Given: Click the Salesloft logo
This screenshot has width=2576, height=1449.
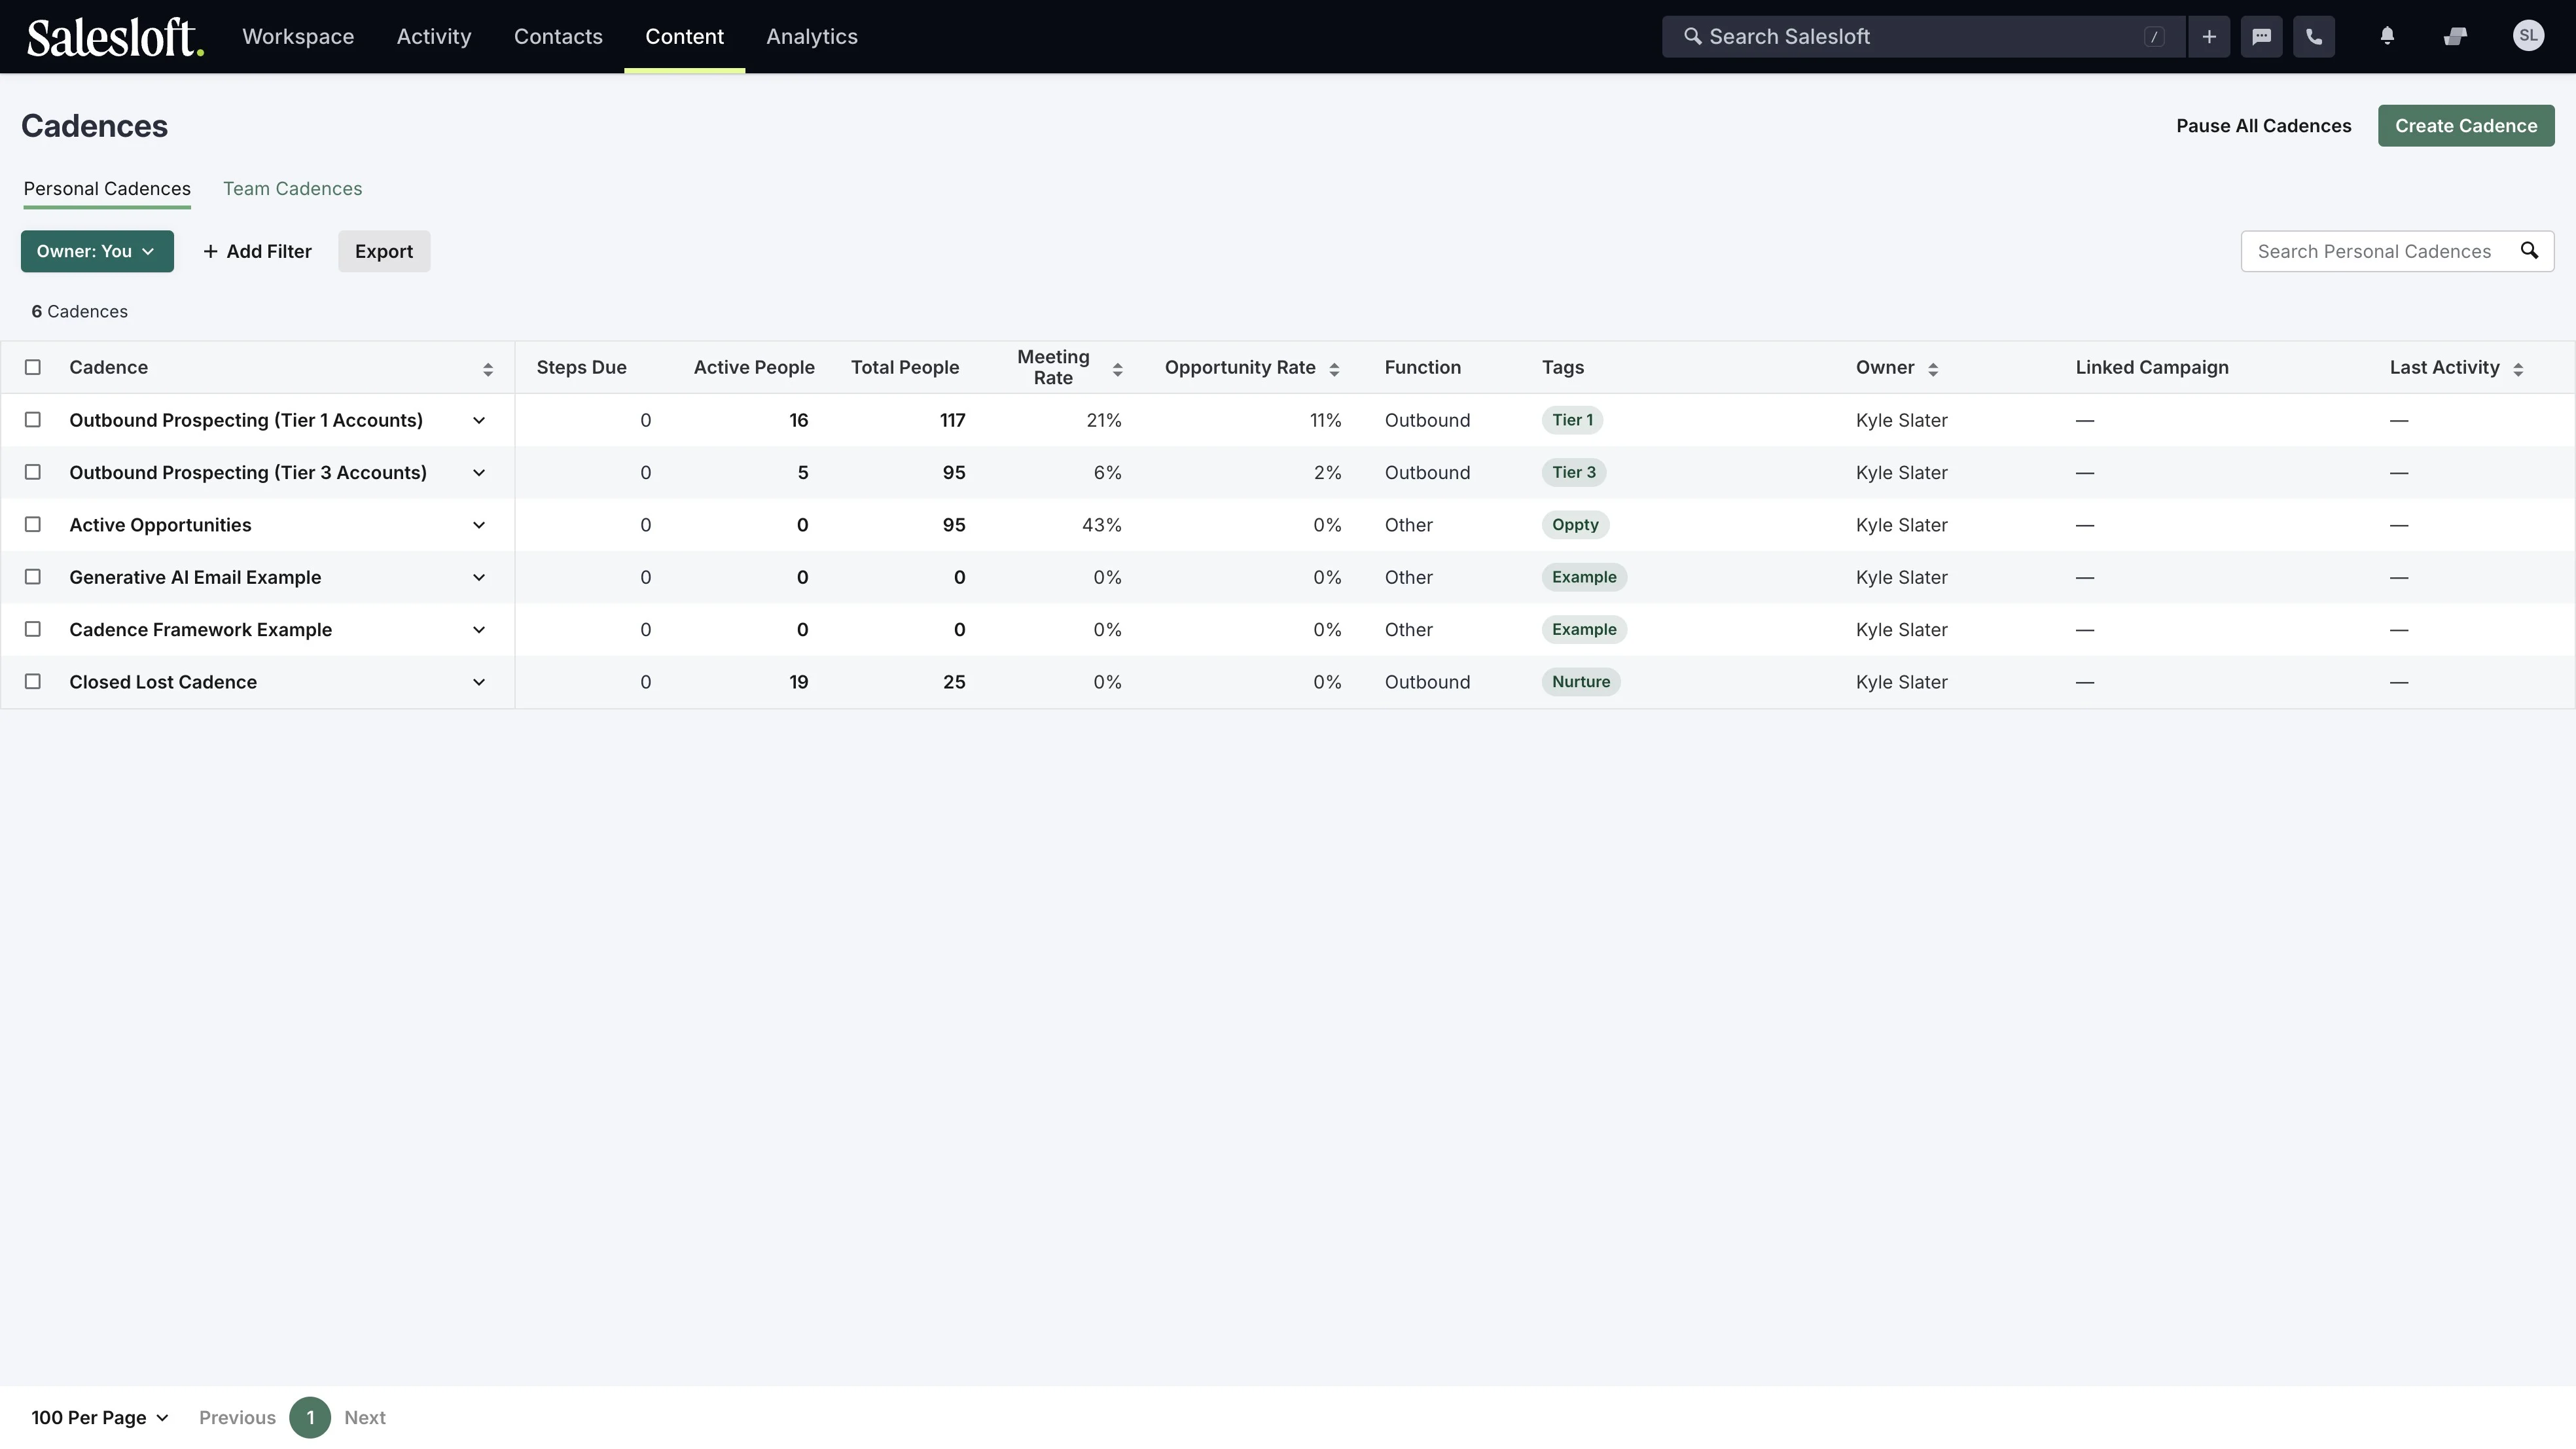Looking at the screenshot, I should (115, 37).
